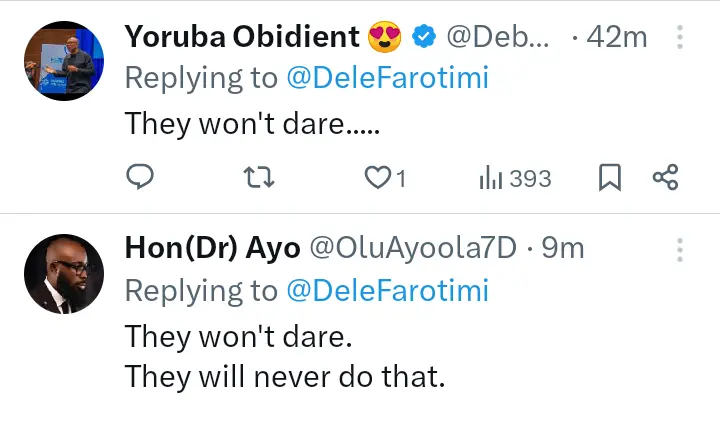Click the Hon(Dr) Ayo display name
This screenshot has width=720, height=425.
[212, 248]
